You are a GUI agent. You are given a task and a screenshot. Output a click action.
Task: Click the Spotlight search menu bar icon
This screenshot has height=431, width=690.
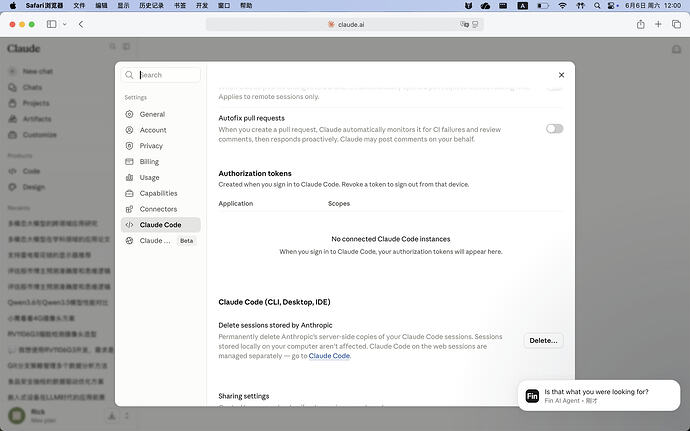tap(597, 6)
